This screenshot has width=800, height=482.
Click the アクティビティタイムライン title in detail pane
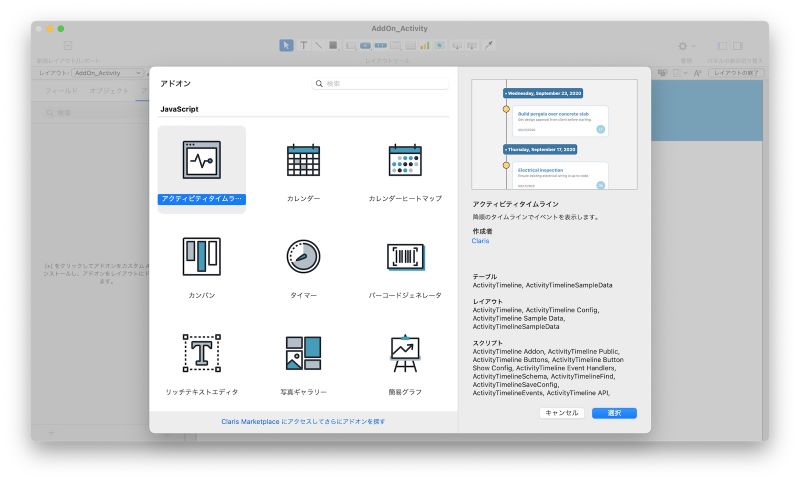coord(515,204)
